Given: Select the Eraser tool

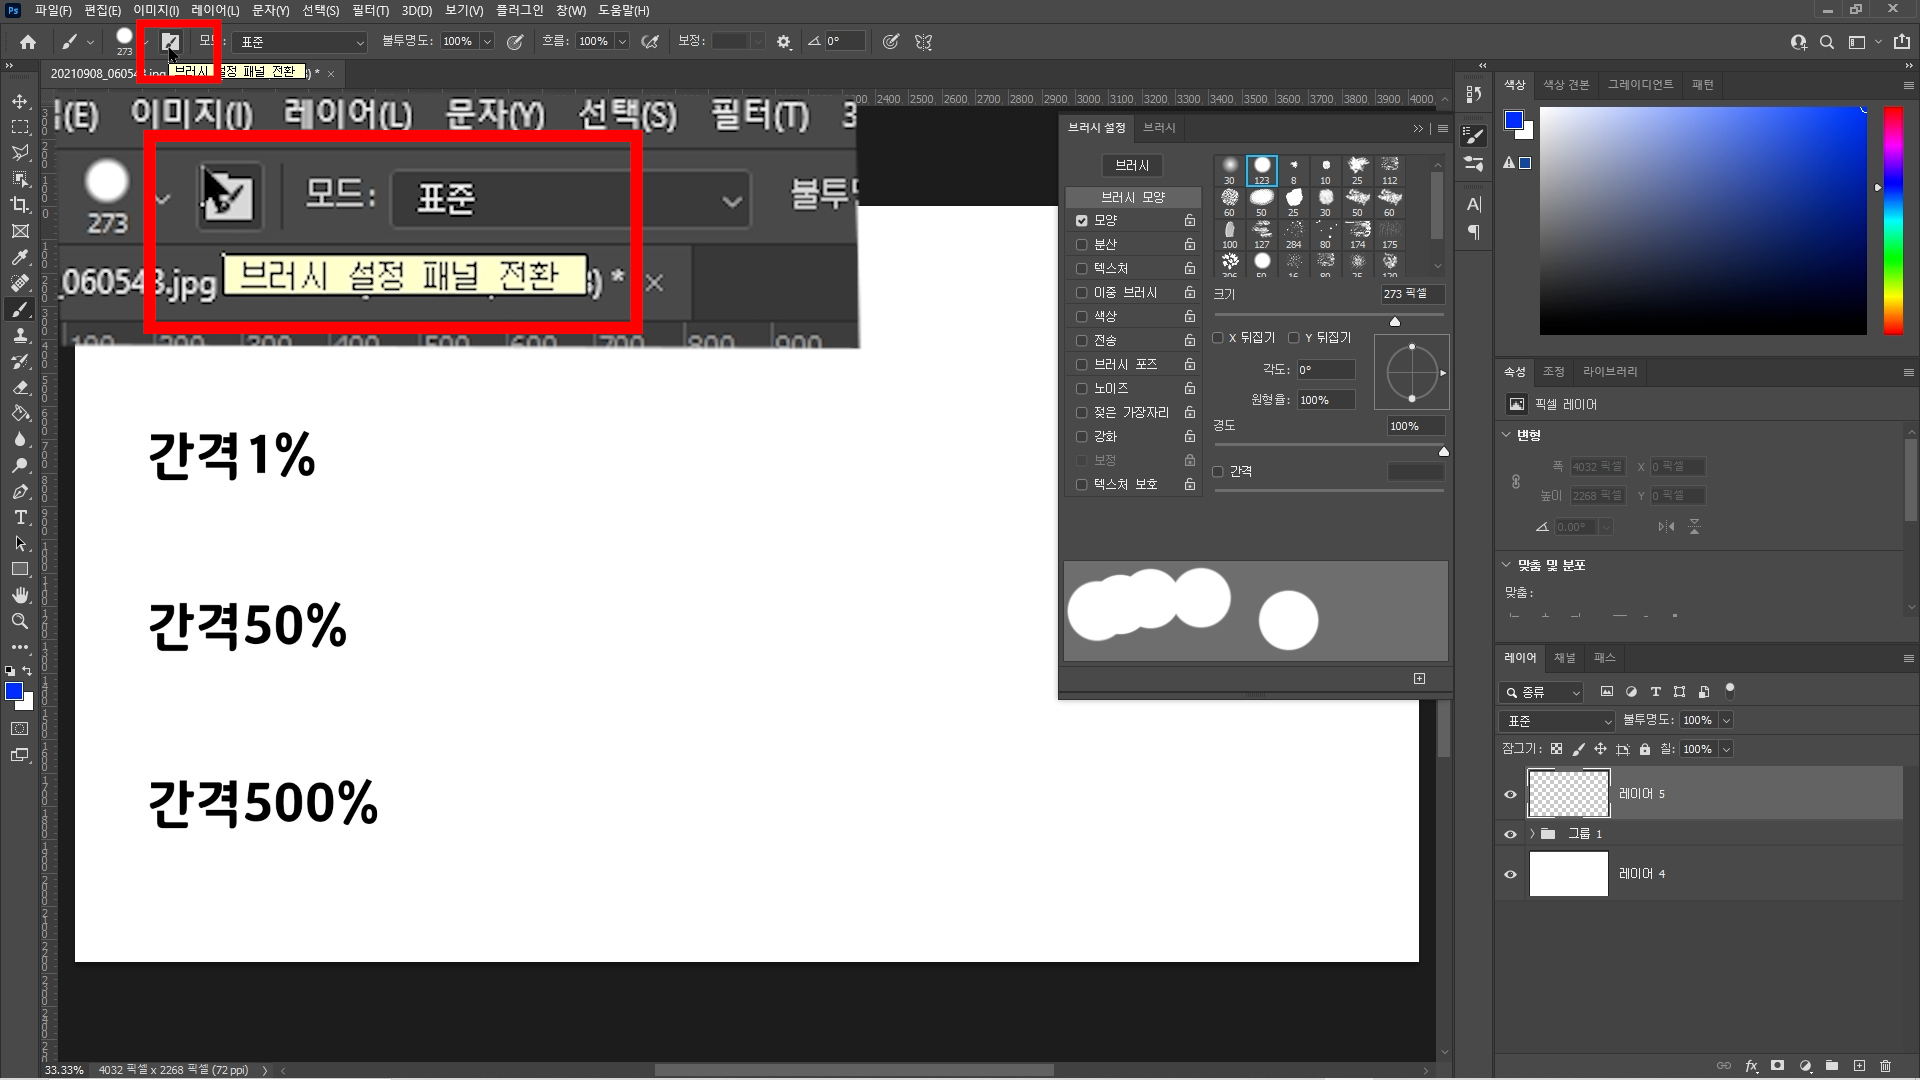Looking at the screenshot, I should 20,387.
